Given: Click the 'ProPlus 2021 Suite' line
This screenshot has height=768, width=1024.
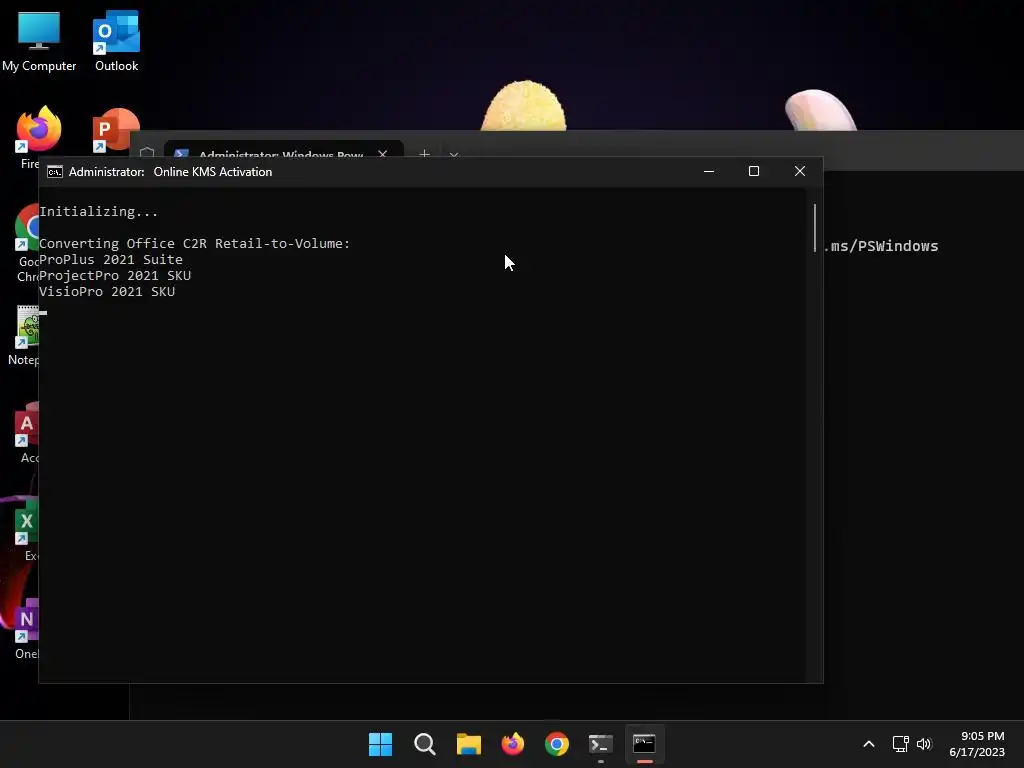Looking at the screenshot, I should pyautogui.click(x=111, y=259).
